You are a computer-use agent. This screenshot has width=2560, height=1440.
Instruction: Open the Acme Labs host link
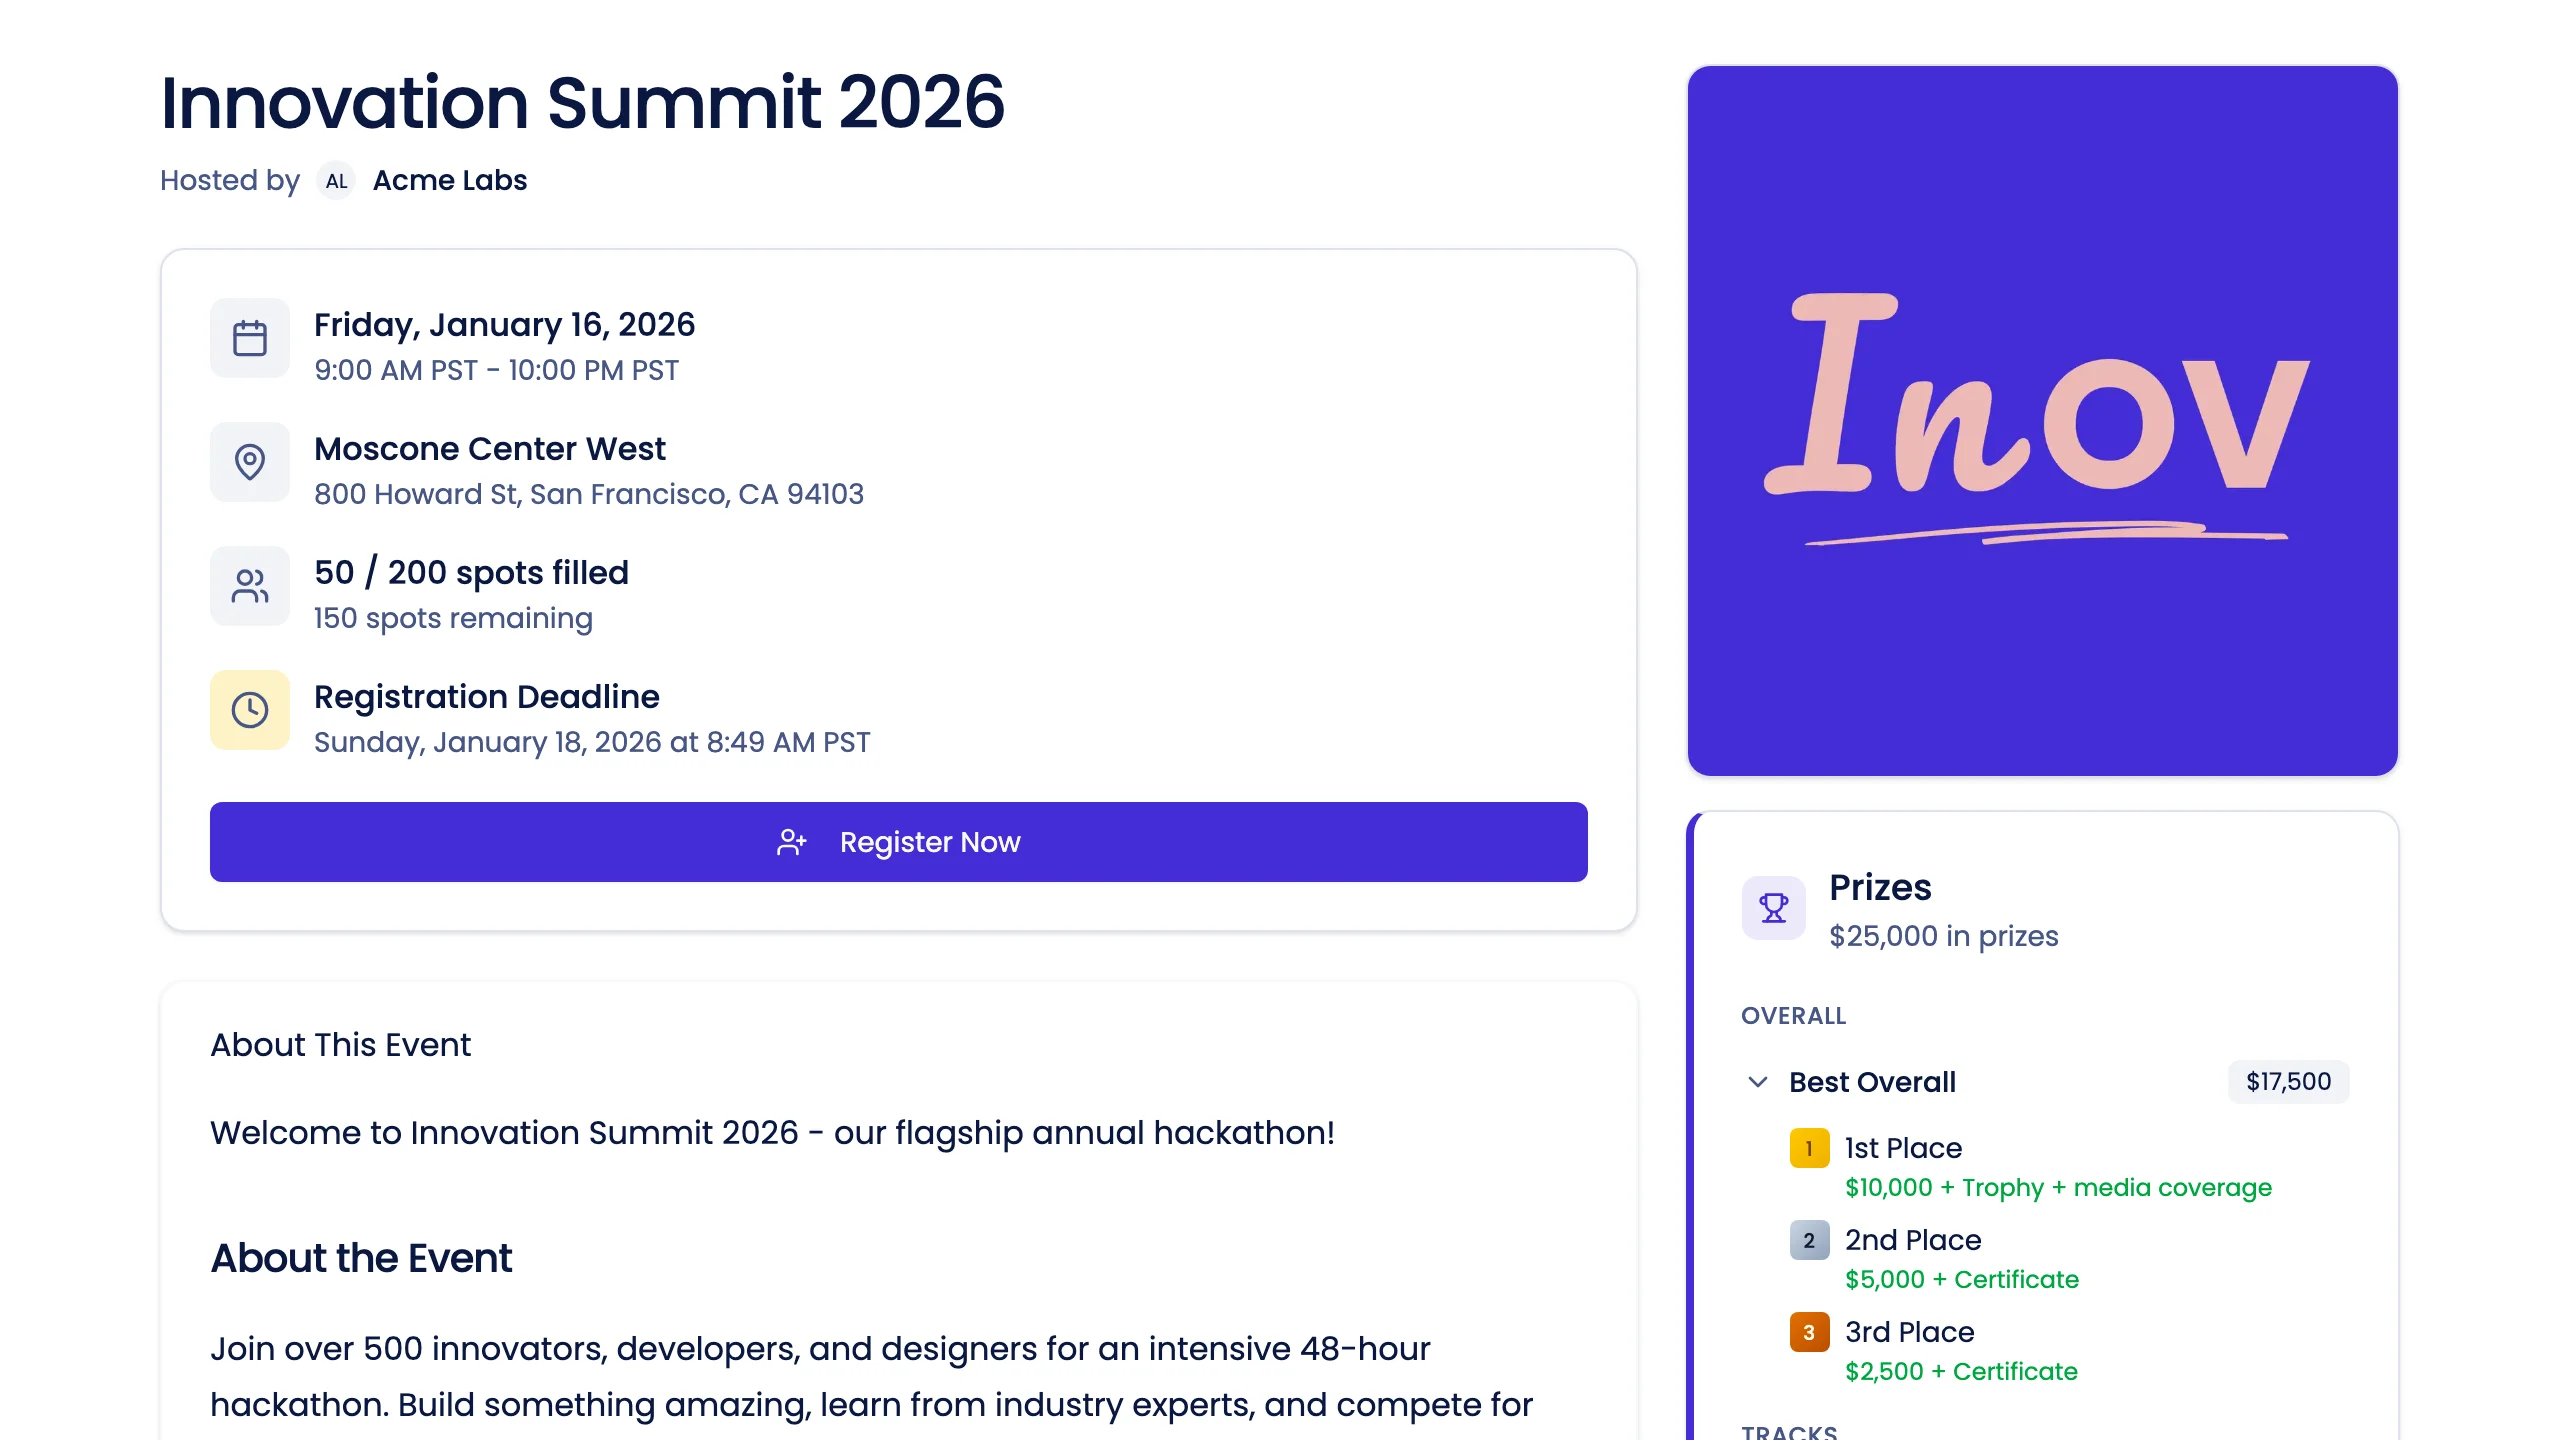[448, 180]
